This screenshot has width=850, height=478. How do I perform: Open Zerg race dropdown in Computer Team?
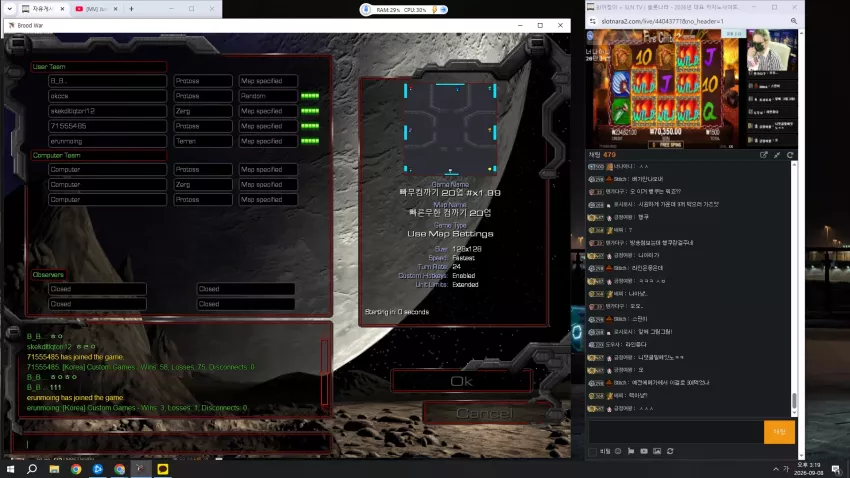203,184
